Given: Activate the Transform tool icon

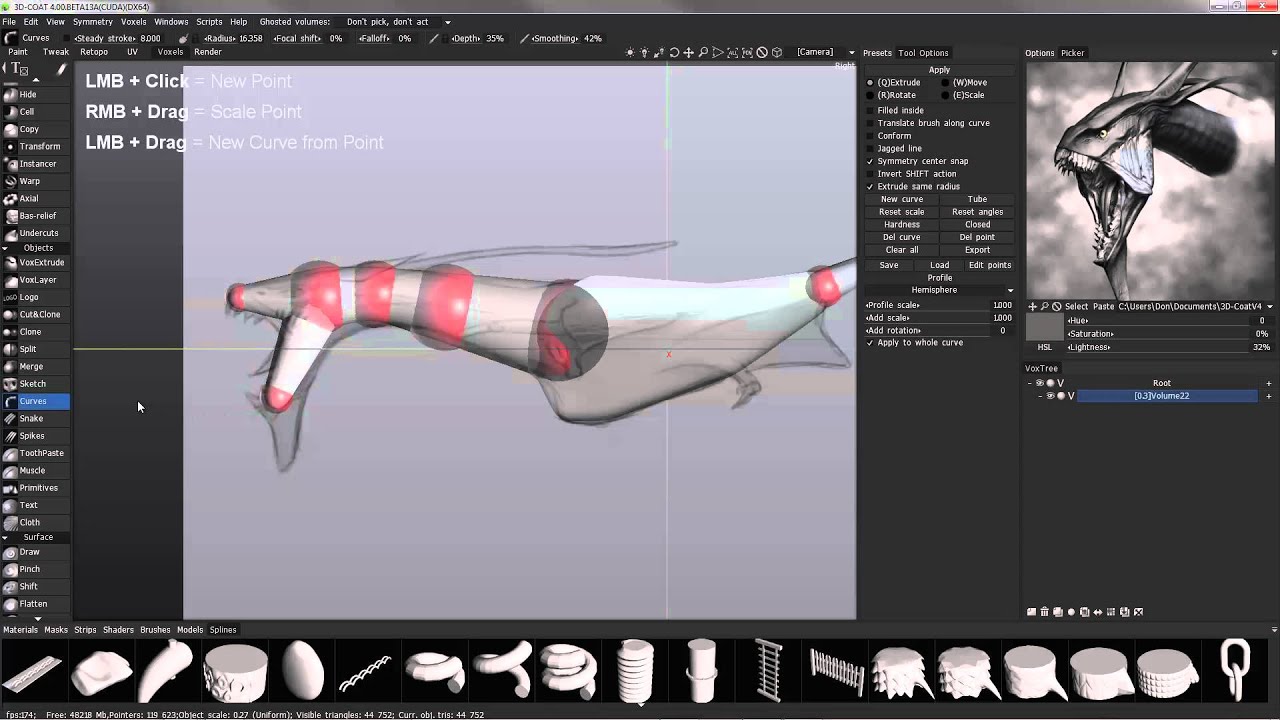Looking at the screenshot, I should coord(10,147).
